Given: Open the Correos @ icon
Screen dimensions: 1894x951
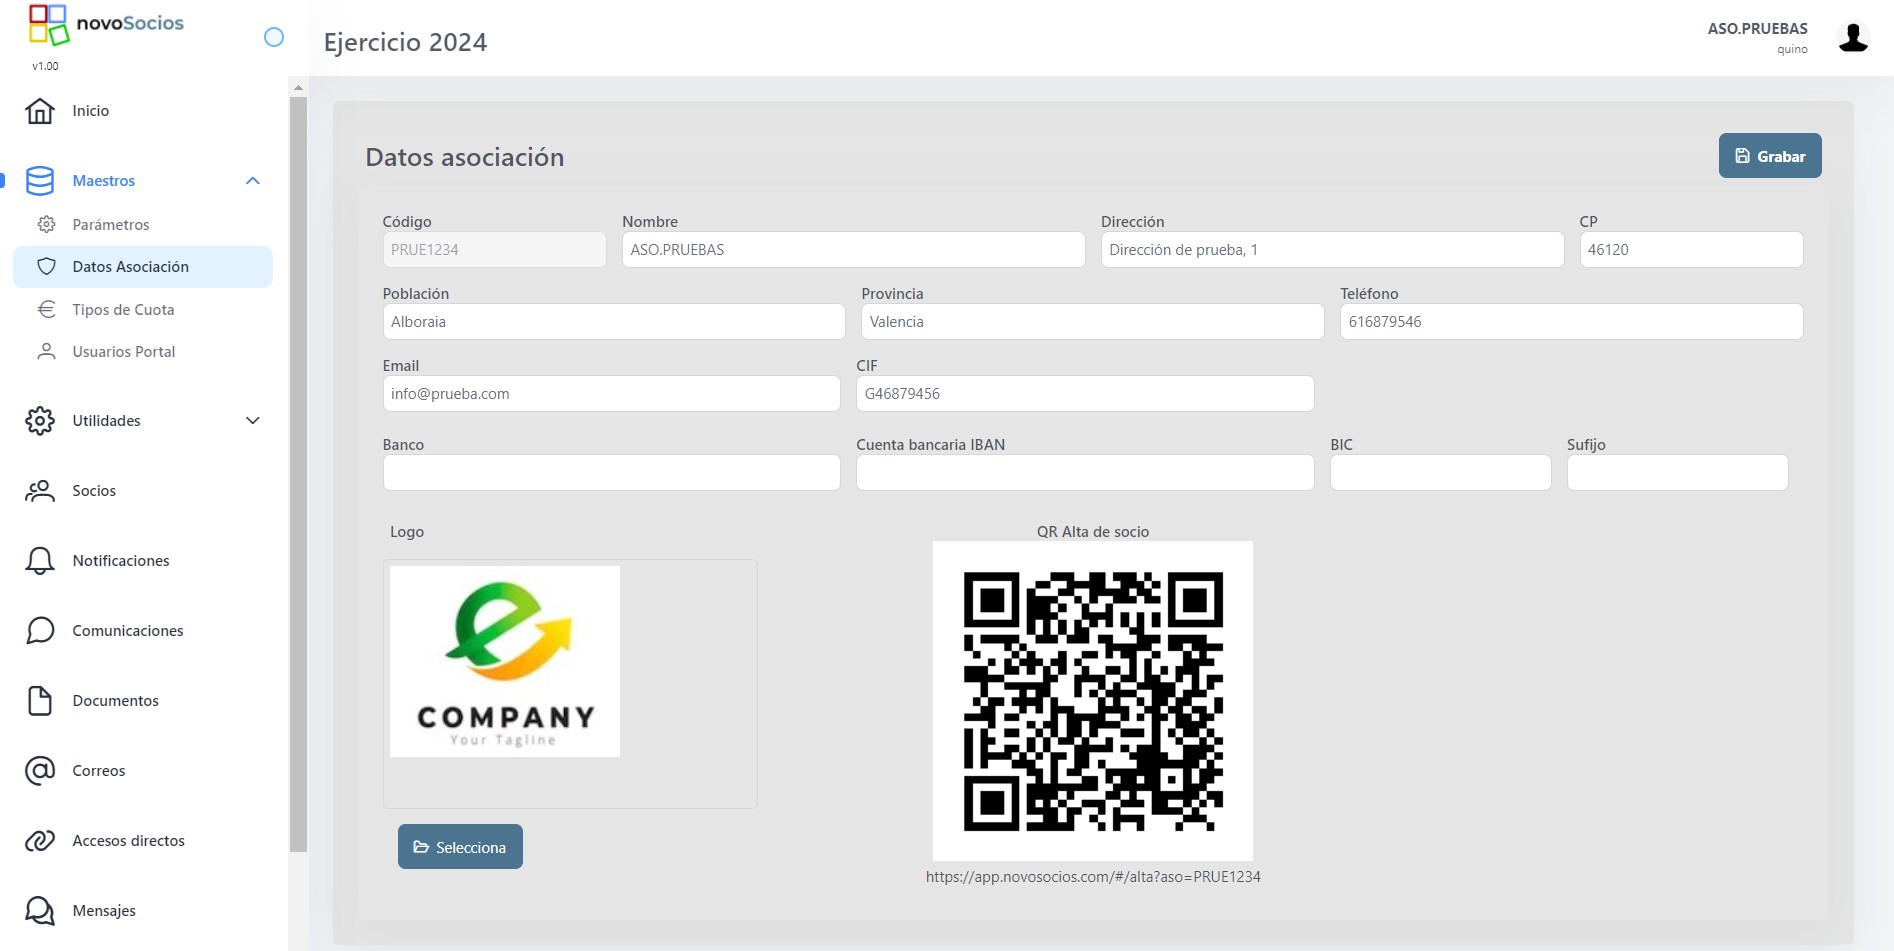Looking at the screenshot, I should point(40,770).
